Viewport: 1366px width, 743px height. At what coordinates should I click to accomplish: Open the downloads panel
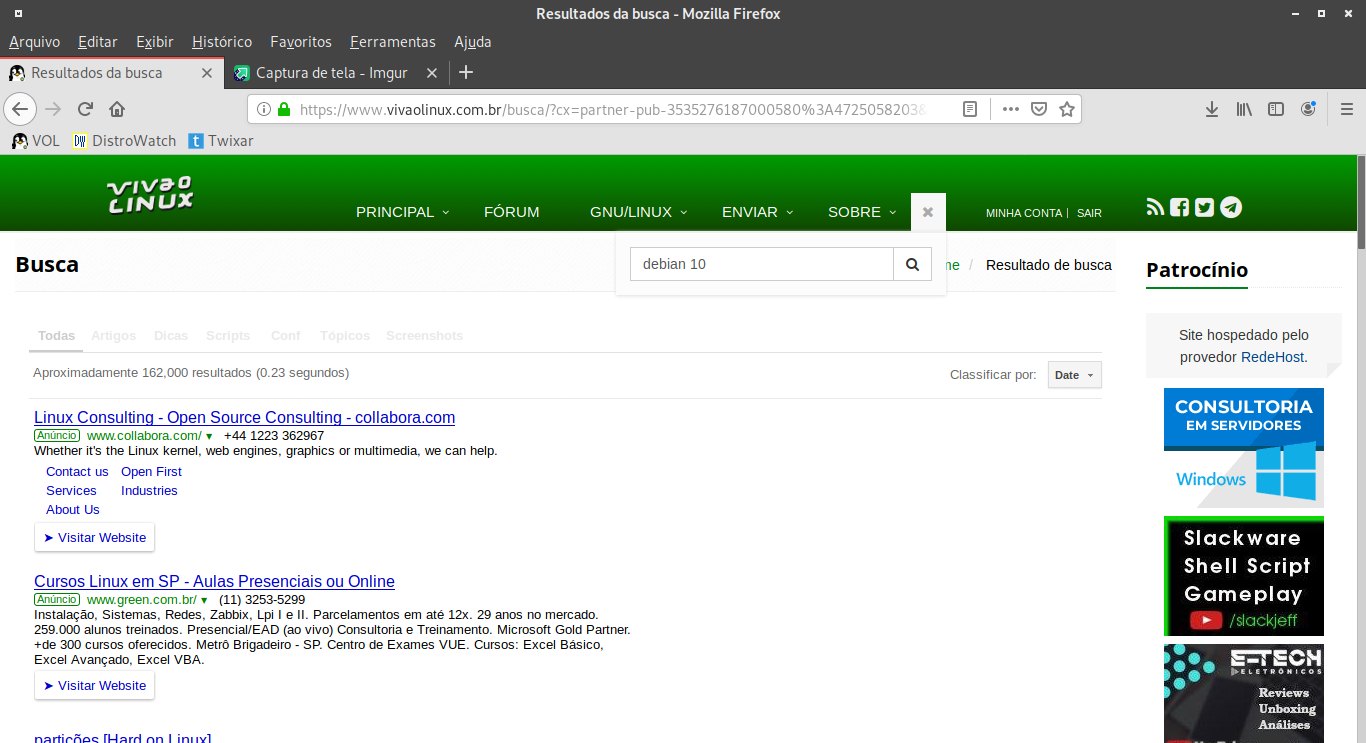tap(1212, 109)
